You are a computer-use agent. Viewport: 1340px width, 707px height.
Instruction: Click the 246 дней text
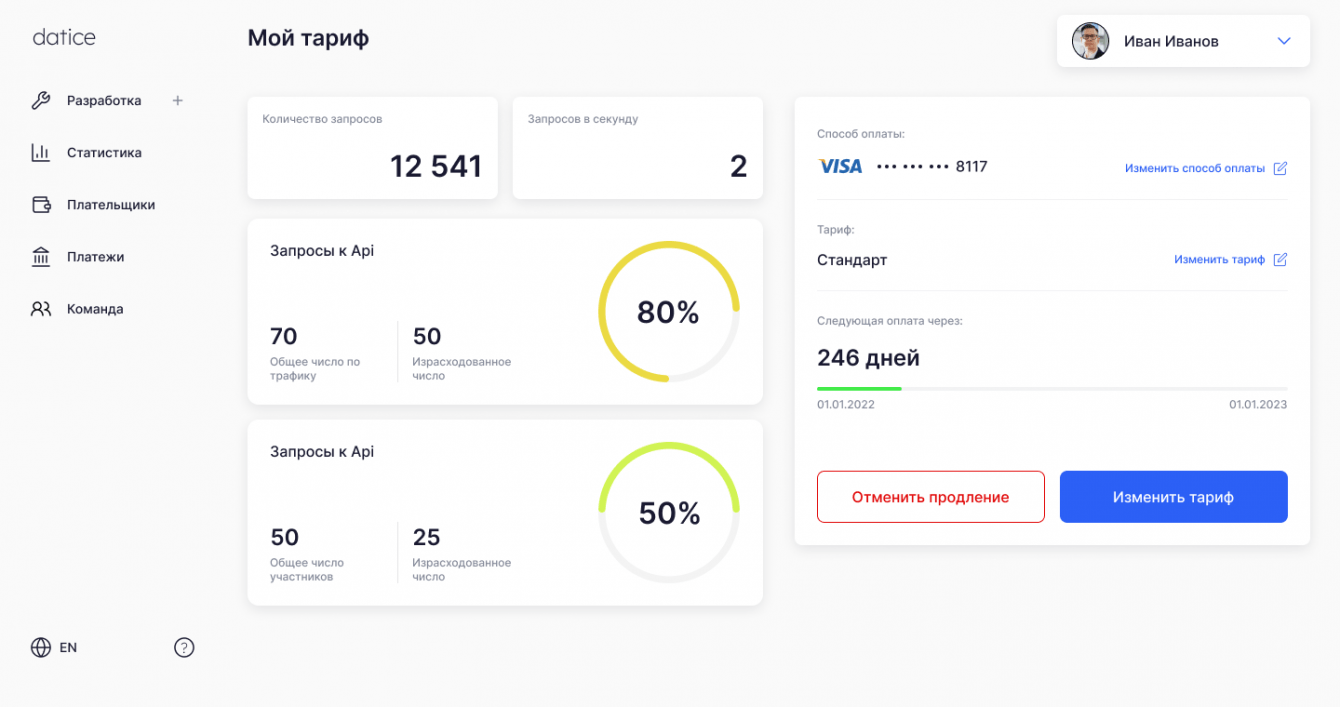868,357
